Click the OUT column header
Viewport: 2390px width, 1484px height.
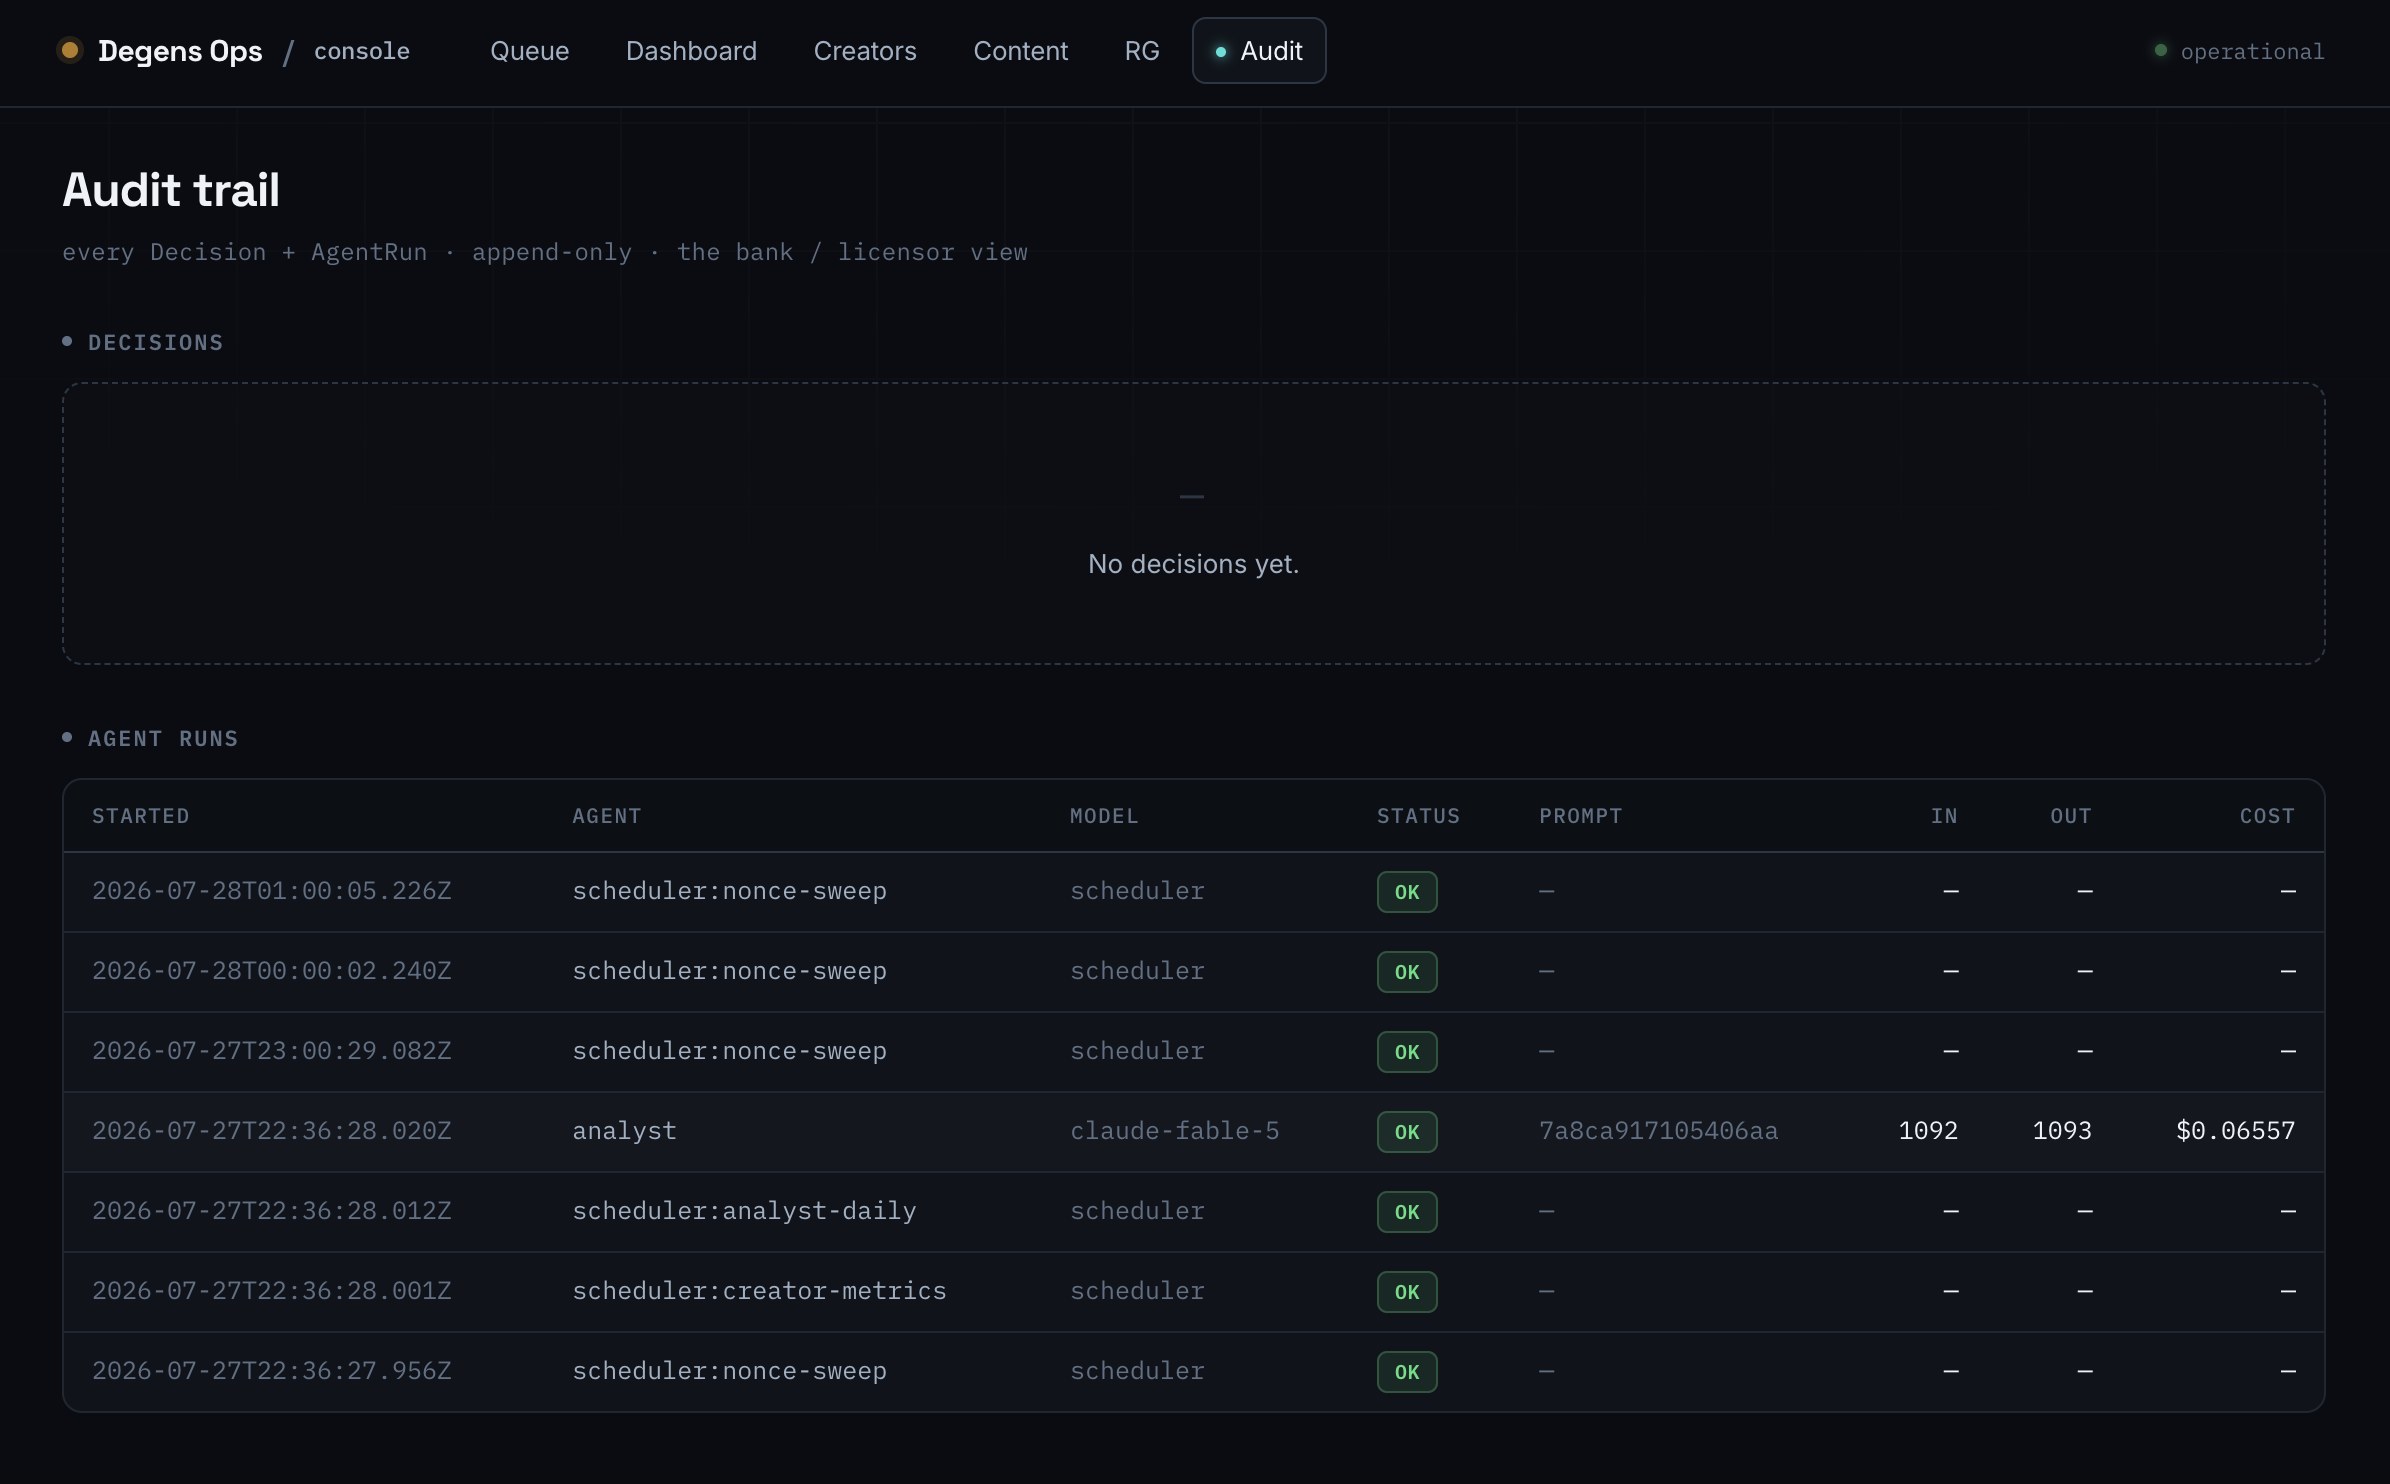(x=2071, y=816)
